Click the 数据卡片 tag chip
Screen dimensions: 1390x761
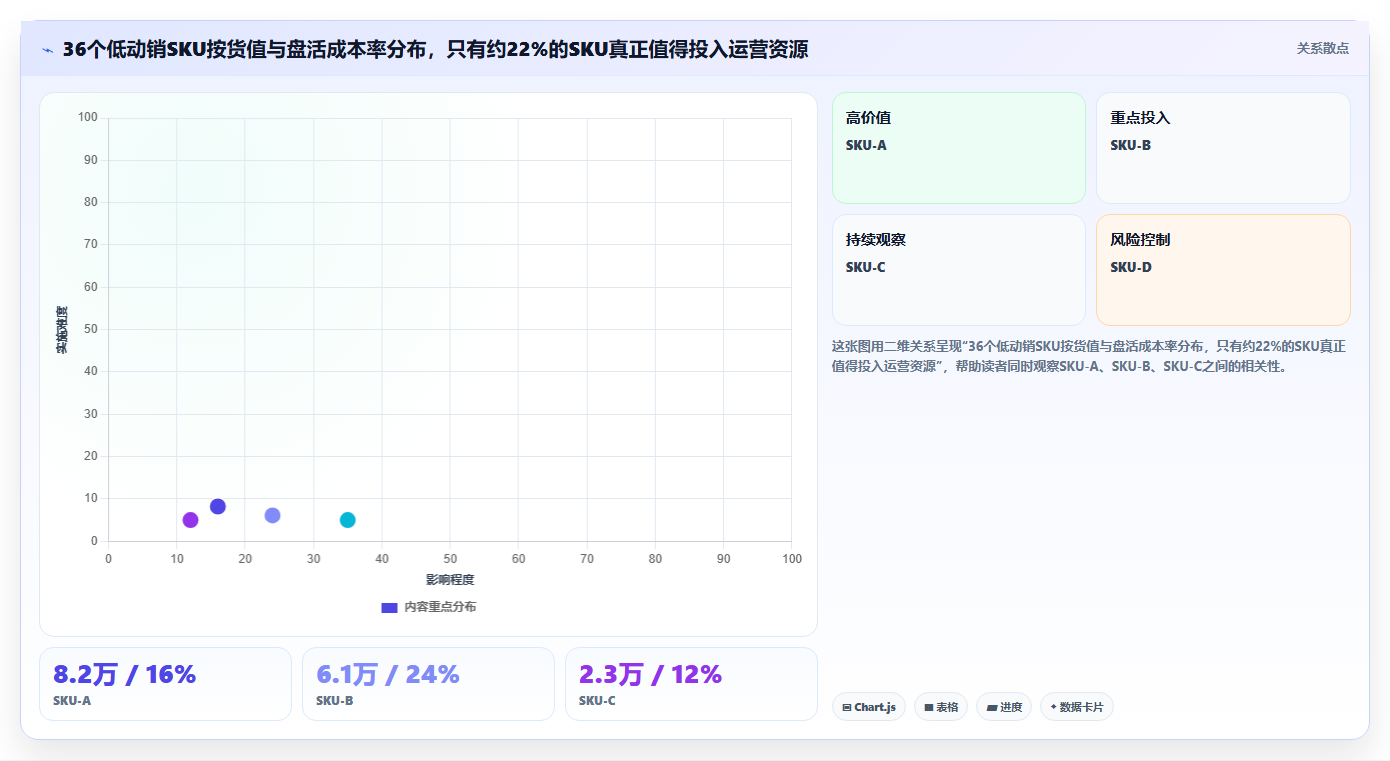[1077, 707]
